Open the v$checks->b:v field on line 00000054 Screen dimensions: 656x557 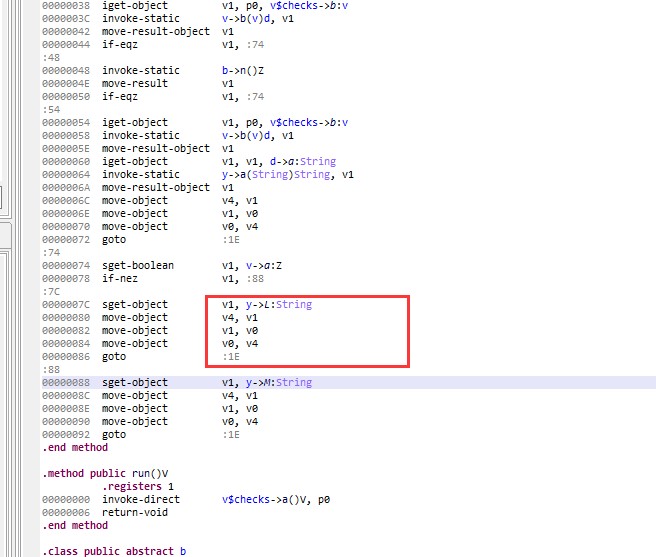pos(309,122)
